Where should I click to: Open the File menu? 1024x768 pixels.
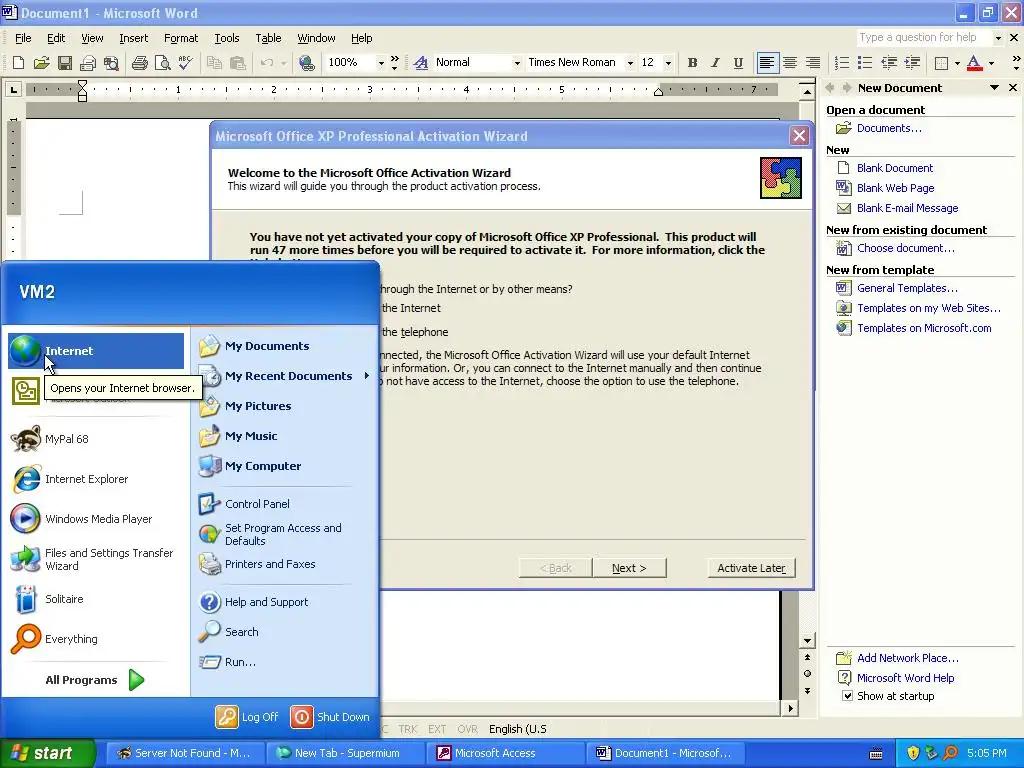23,38
